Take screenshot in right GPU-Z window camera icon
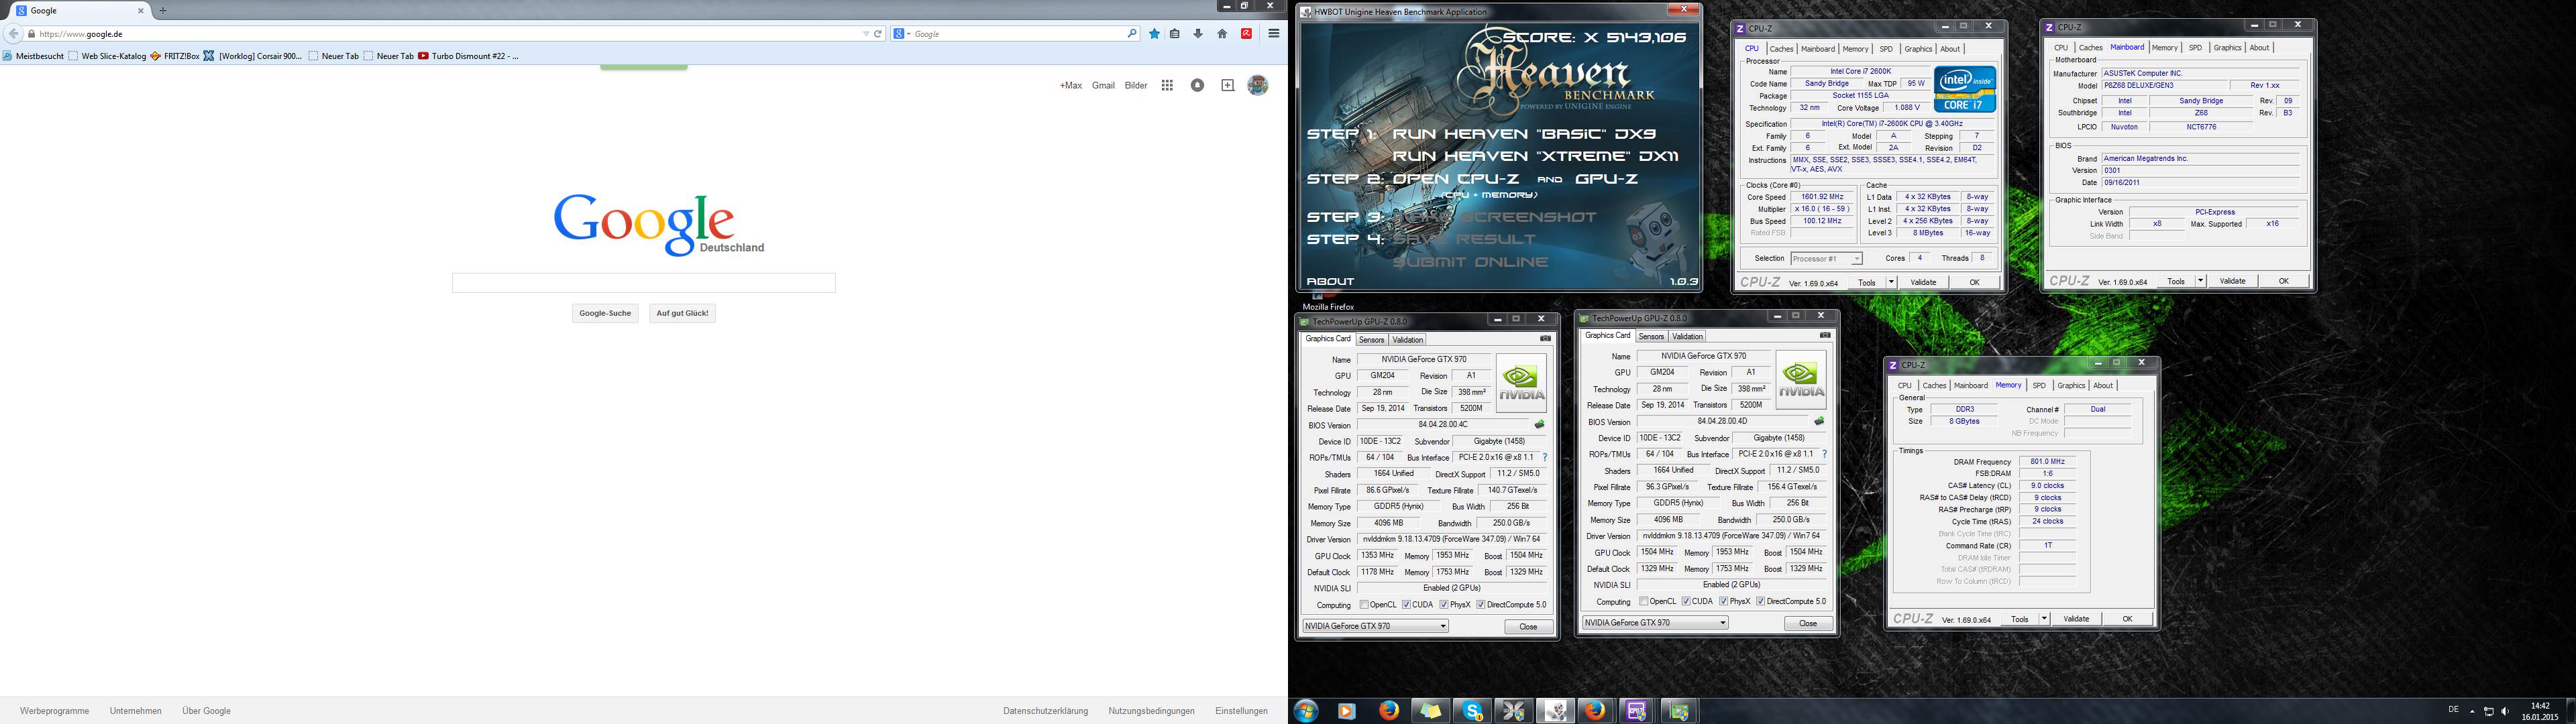 click(1825, 336)
